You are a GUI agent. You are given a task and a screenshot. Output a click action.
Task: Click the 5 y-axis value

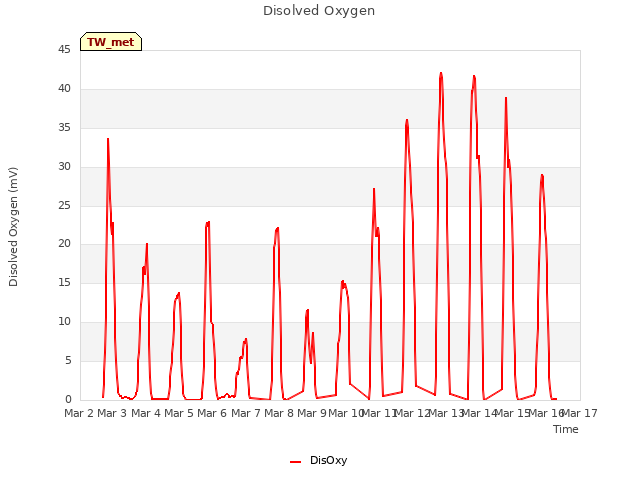pos(68,360)
